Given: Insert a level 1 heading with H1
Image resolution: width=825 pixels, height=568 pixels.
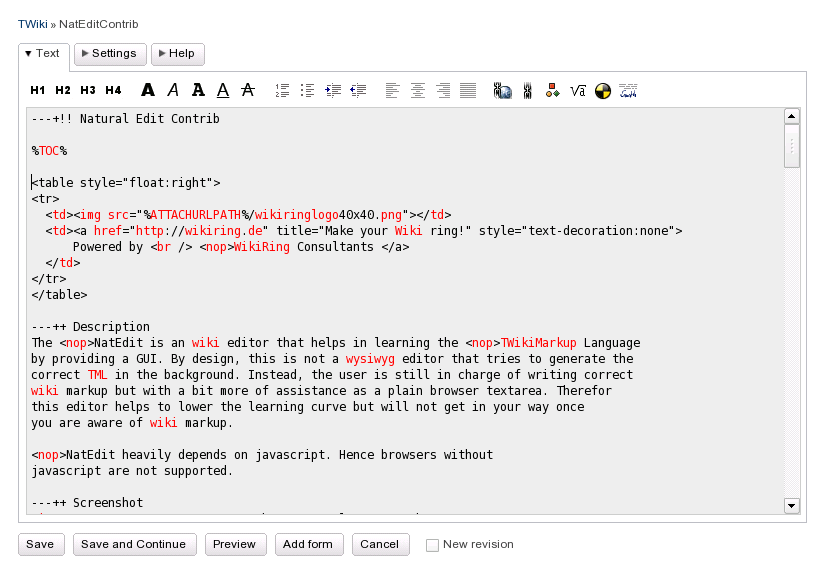Looking at the screenshot, I should pos(37,90).
